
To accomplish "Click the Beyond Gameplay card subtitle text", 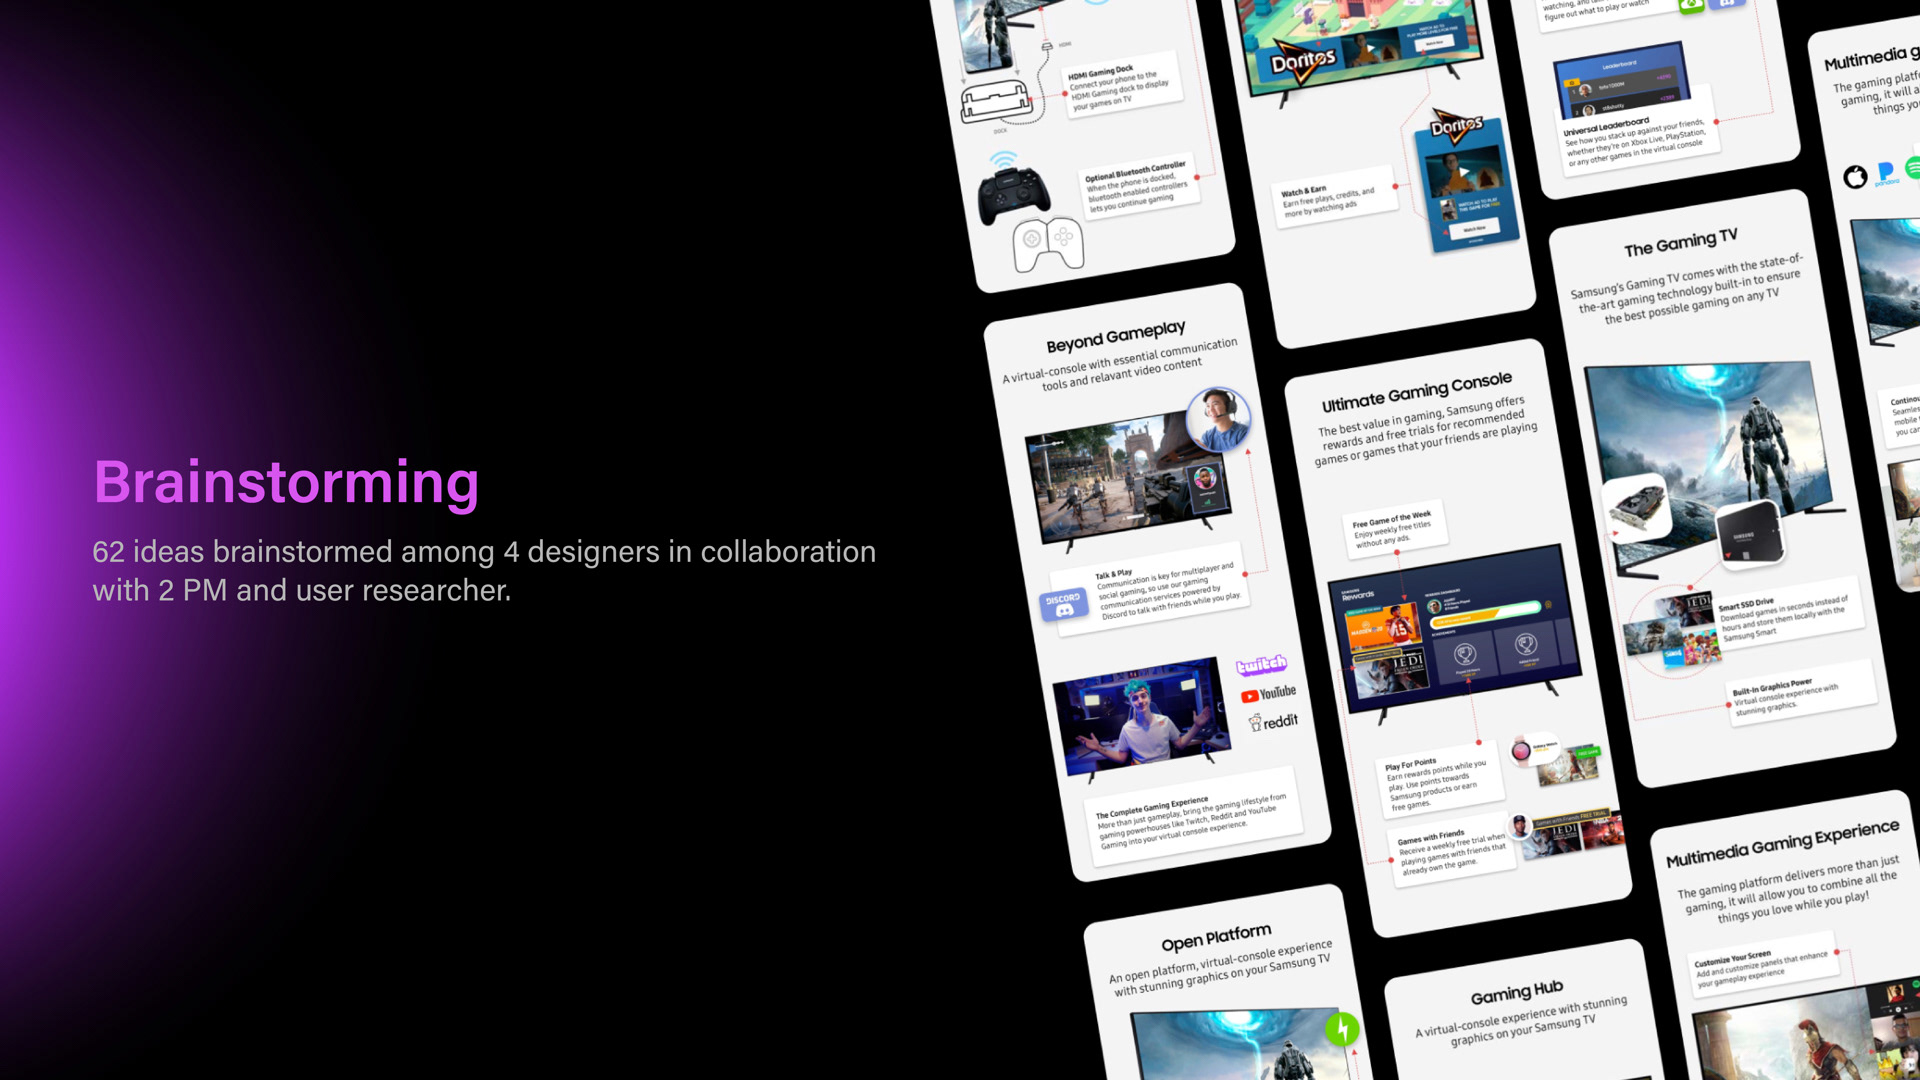I will point(1120,365).
